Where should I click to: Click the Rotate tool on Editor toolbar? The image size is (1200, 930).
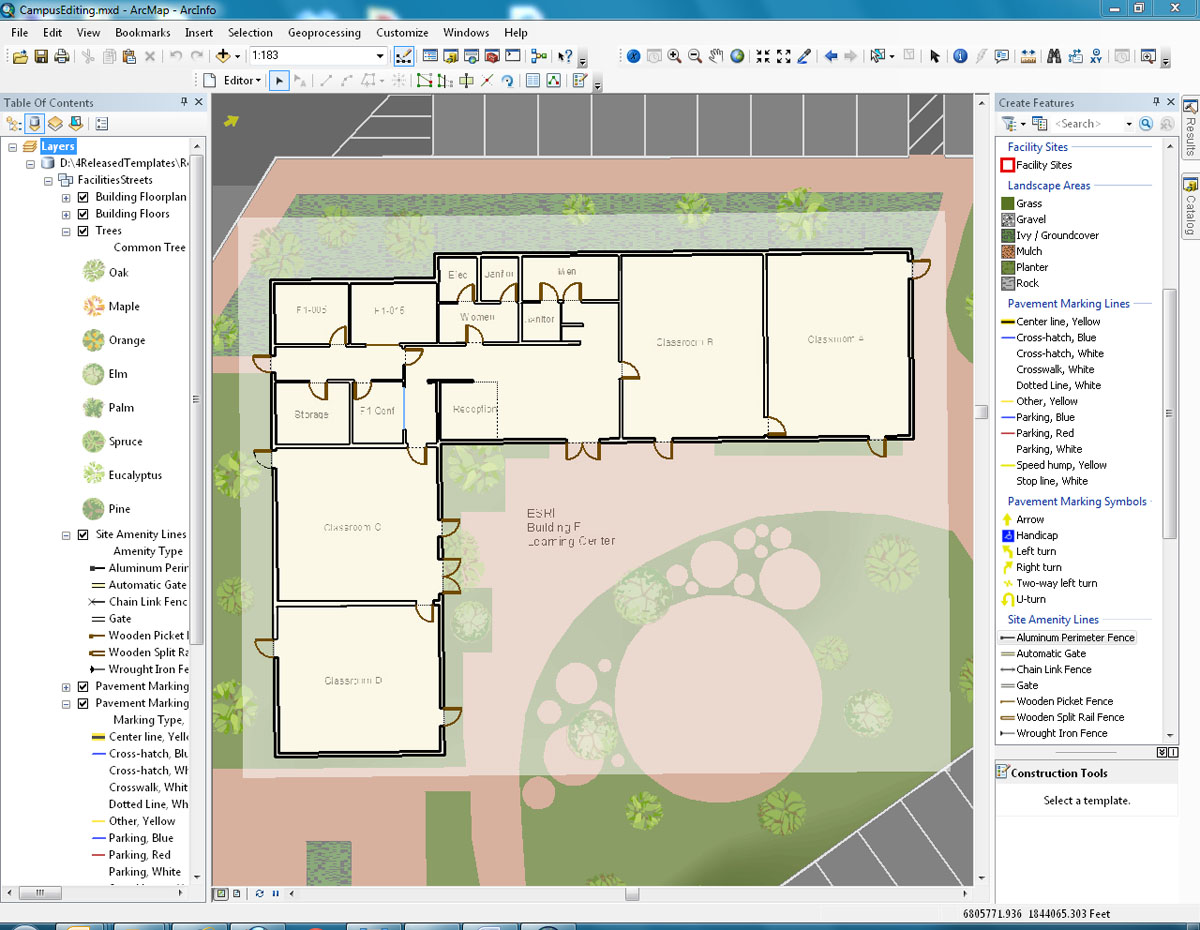tap(508, 81)
